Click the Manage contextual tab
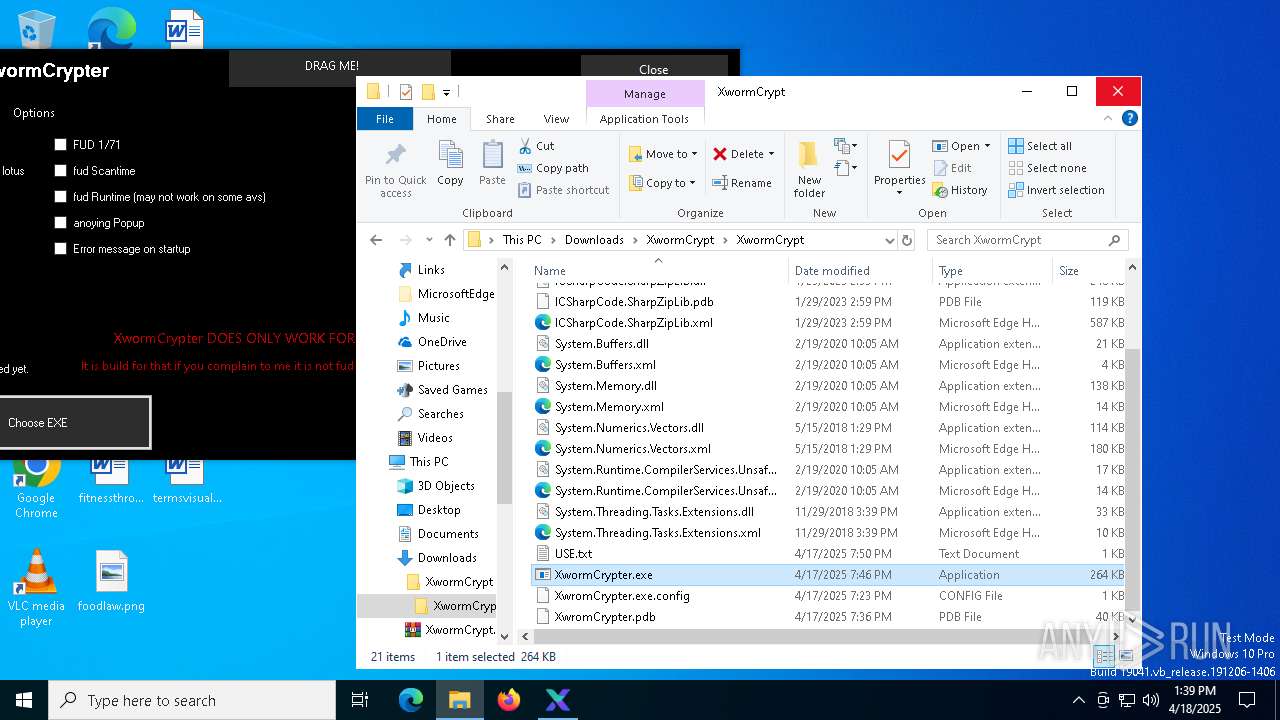Viewport: 1280px width, 720px height. [644, 93]
